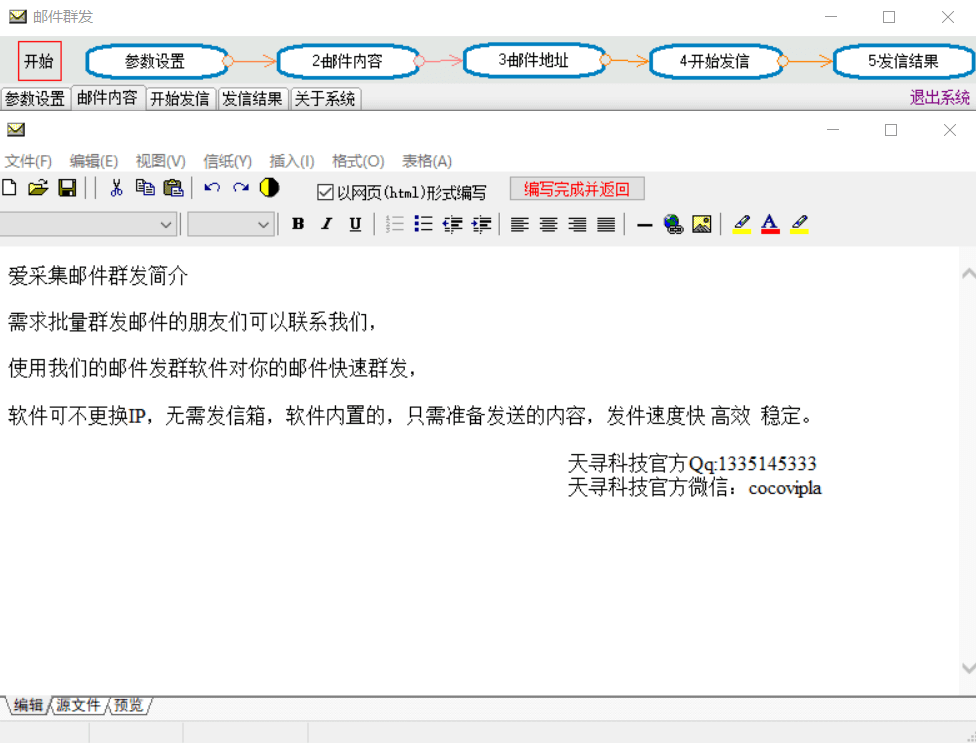
Task: Justify the text alignment
Action: click(x=606, y=223)
